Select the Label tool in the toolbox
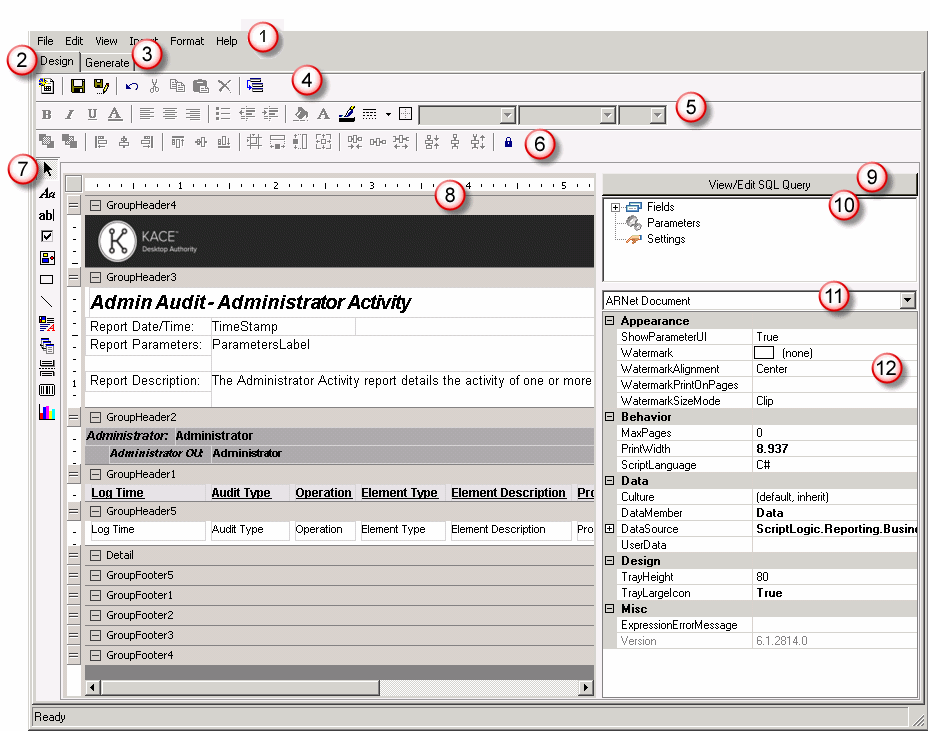Image resolution: width=930 pixels, height=731 pixels. pos(47,193)
